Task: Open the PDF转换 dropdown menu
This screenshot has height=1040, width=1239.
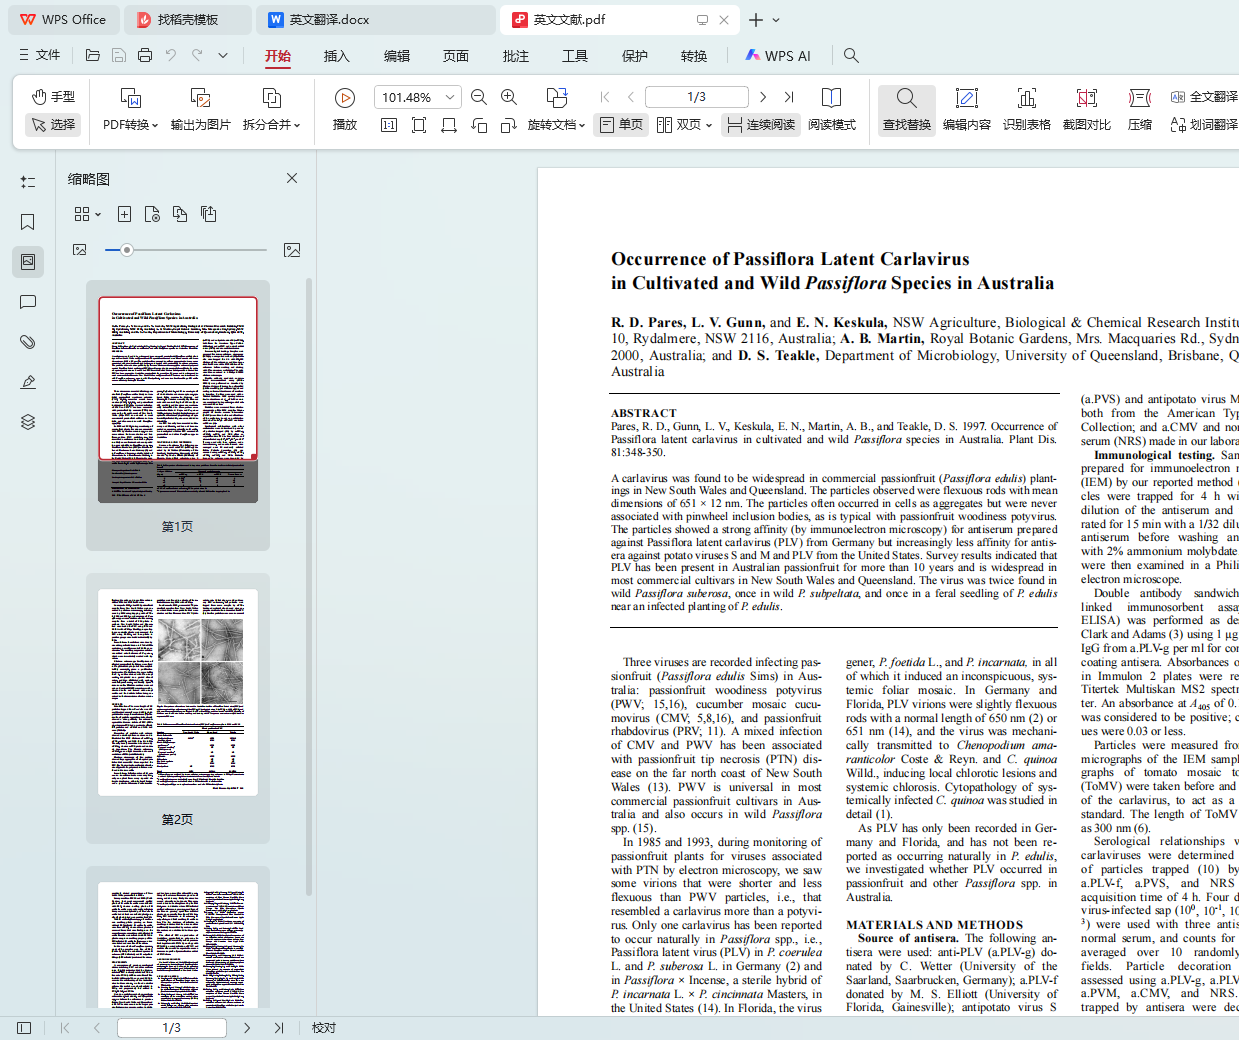Action: click(x=130, y=125)
